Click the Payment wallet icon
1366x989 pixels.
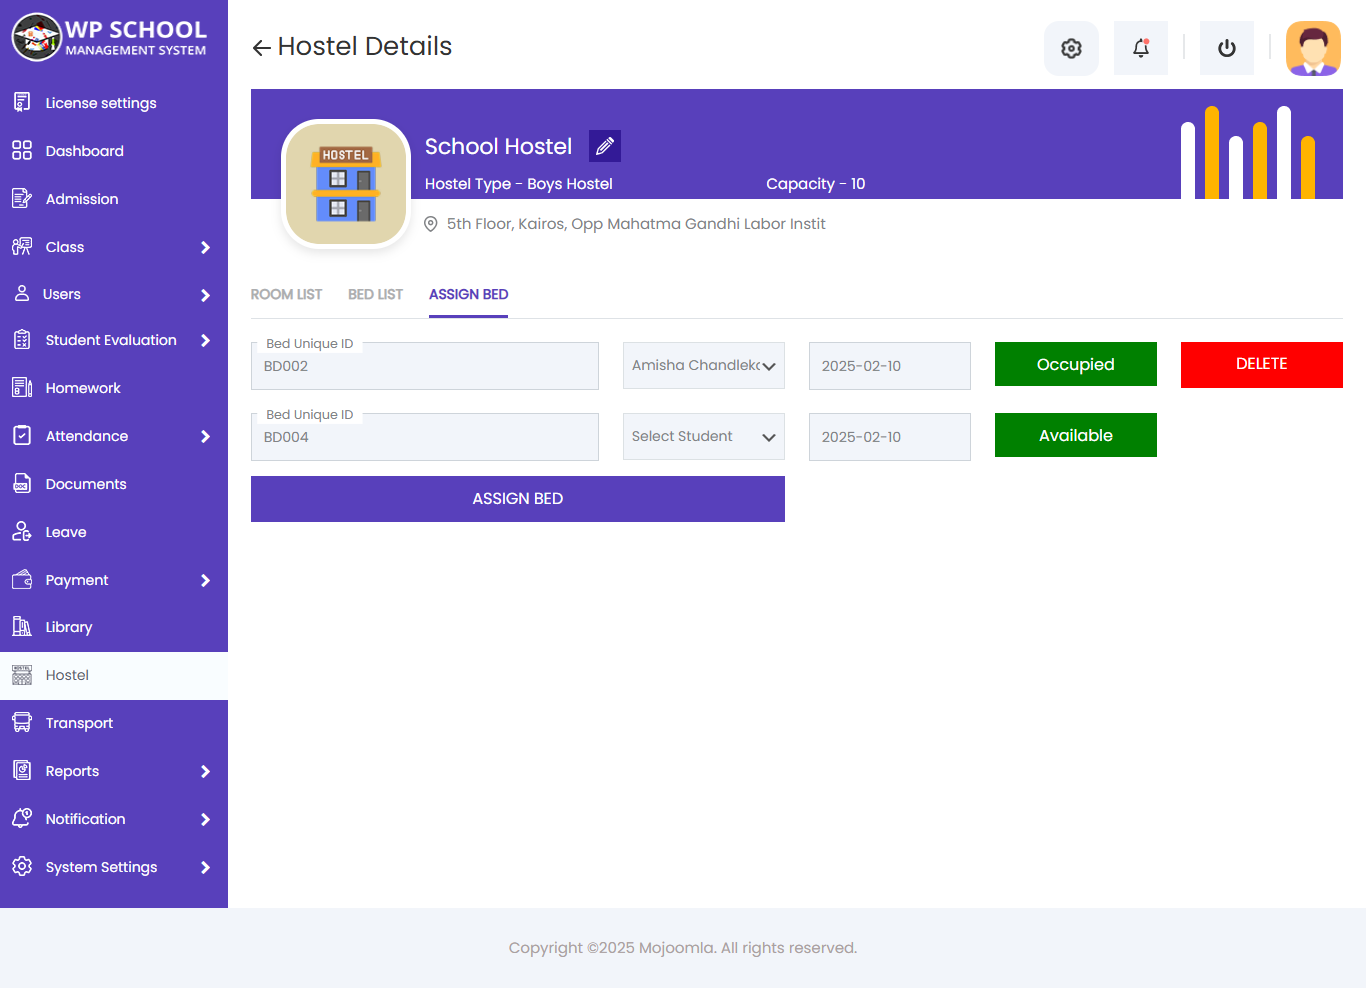click(x=22, y=579)
